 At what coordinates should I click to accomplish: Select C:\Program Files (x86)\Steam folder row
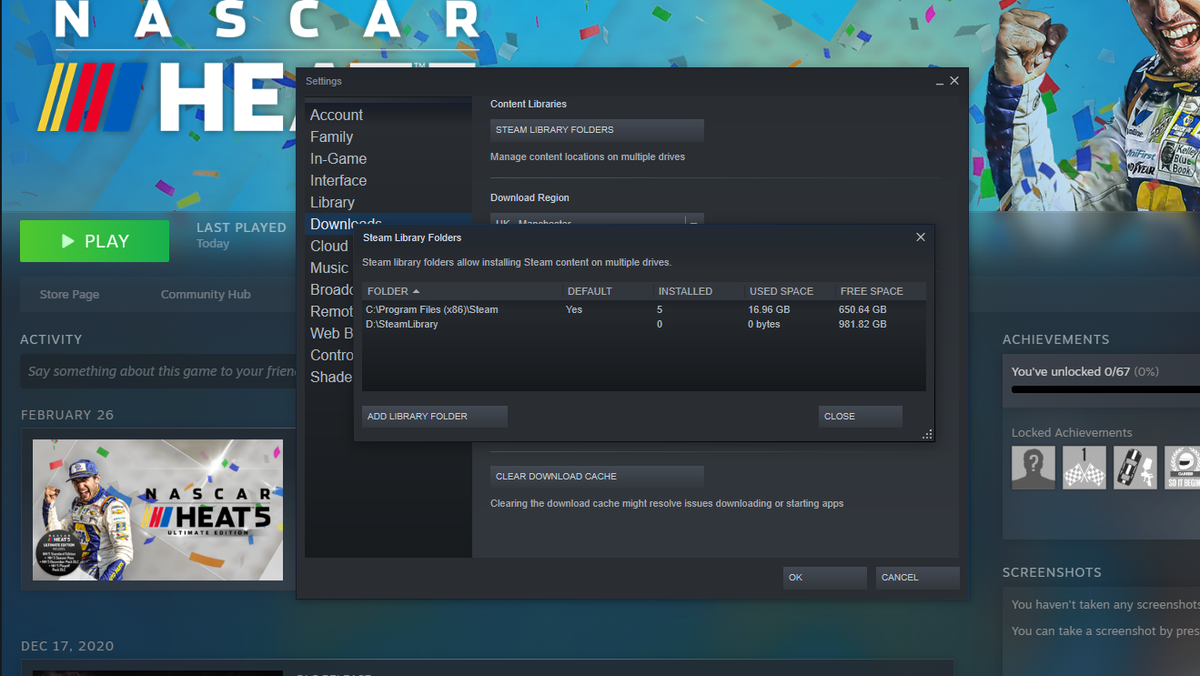pyautogui.click(x=644, y=310)
